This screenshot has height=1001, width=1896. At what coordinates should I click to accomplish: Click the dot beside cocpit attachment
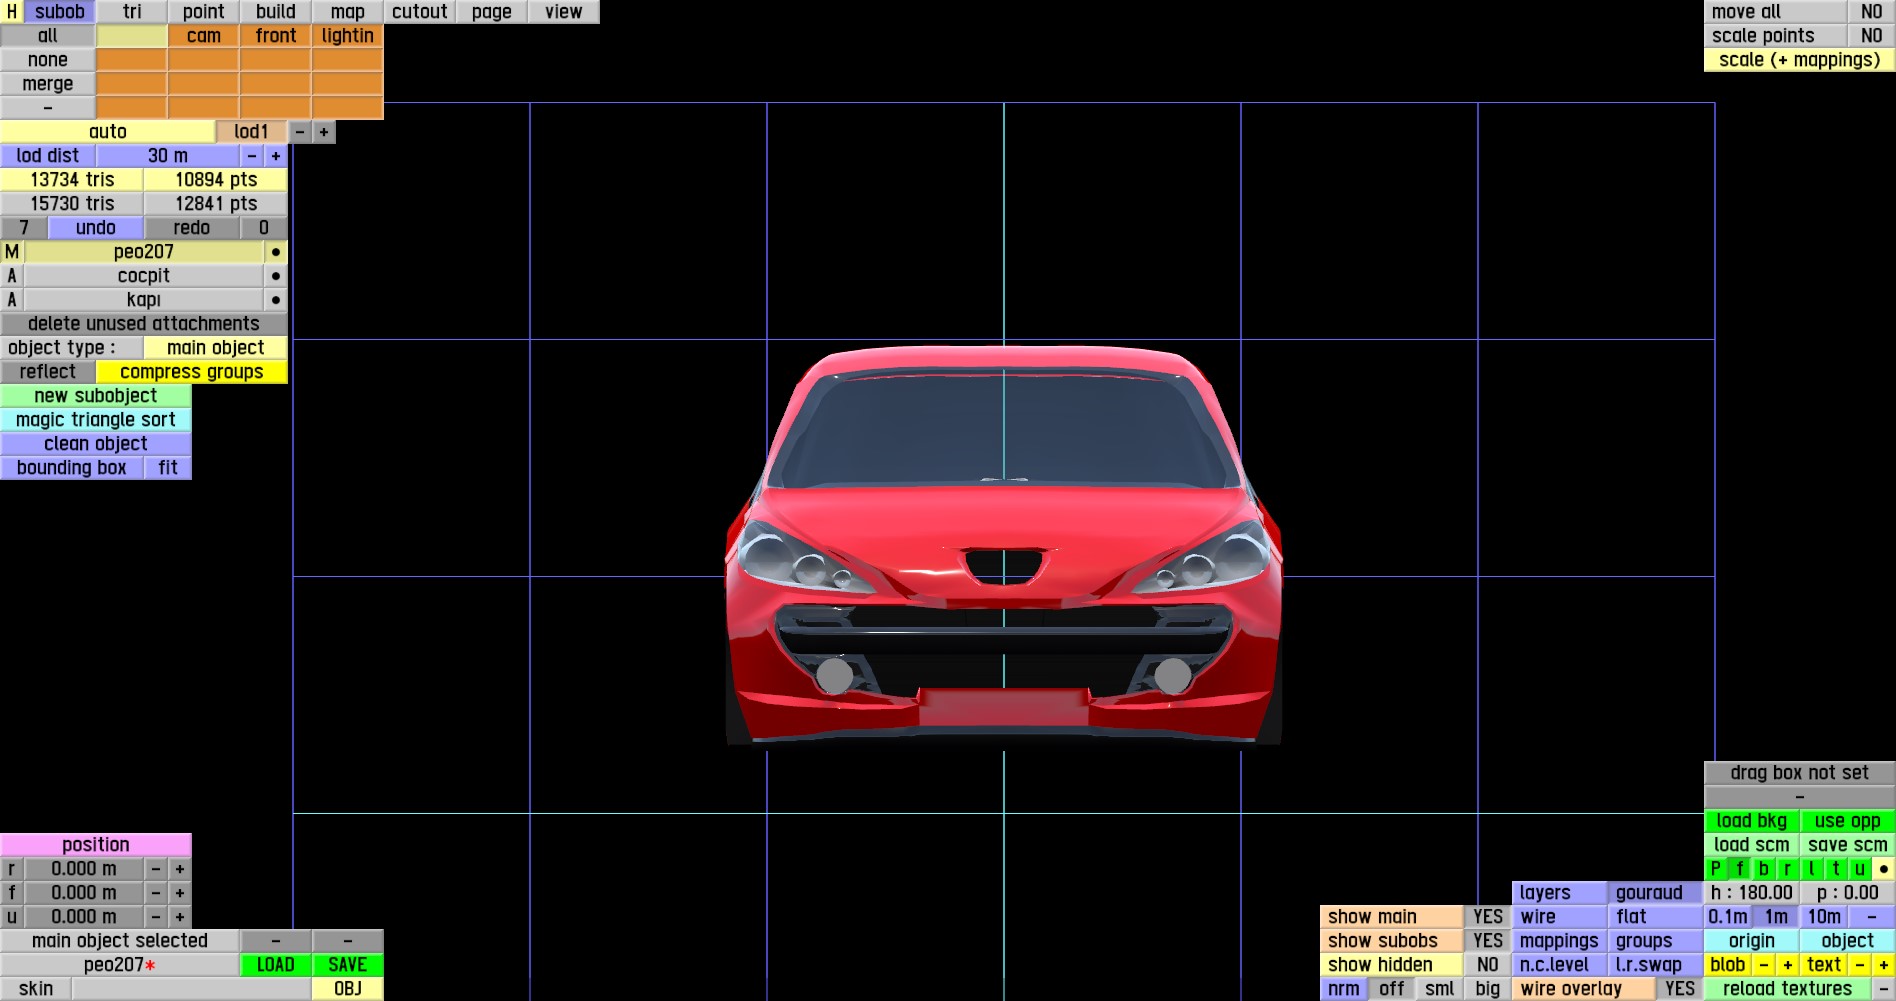point(275,276)
